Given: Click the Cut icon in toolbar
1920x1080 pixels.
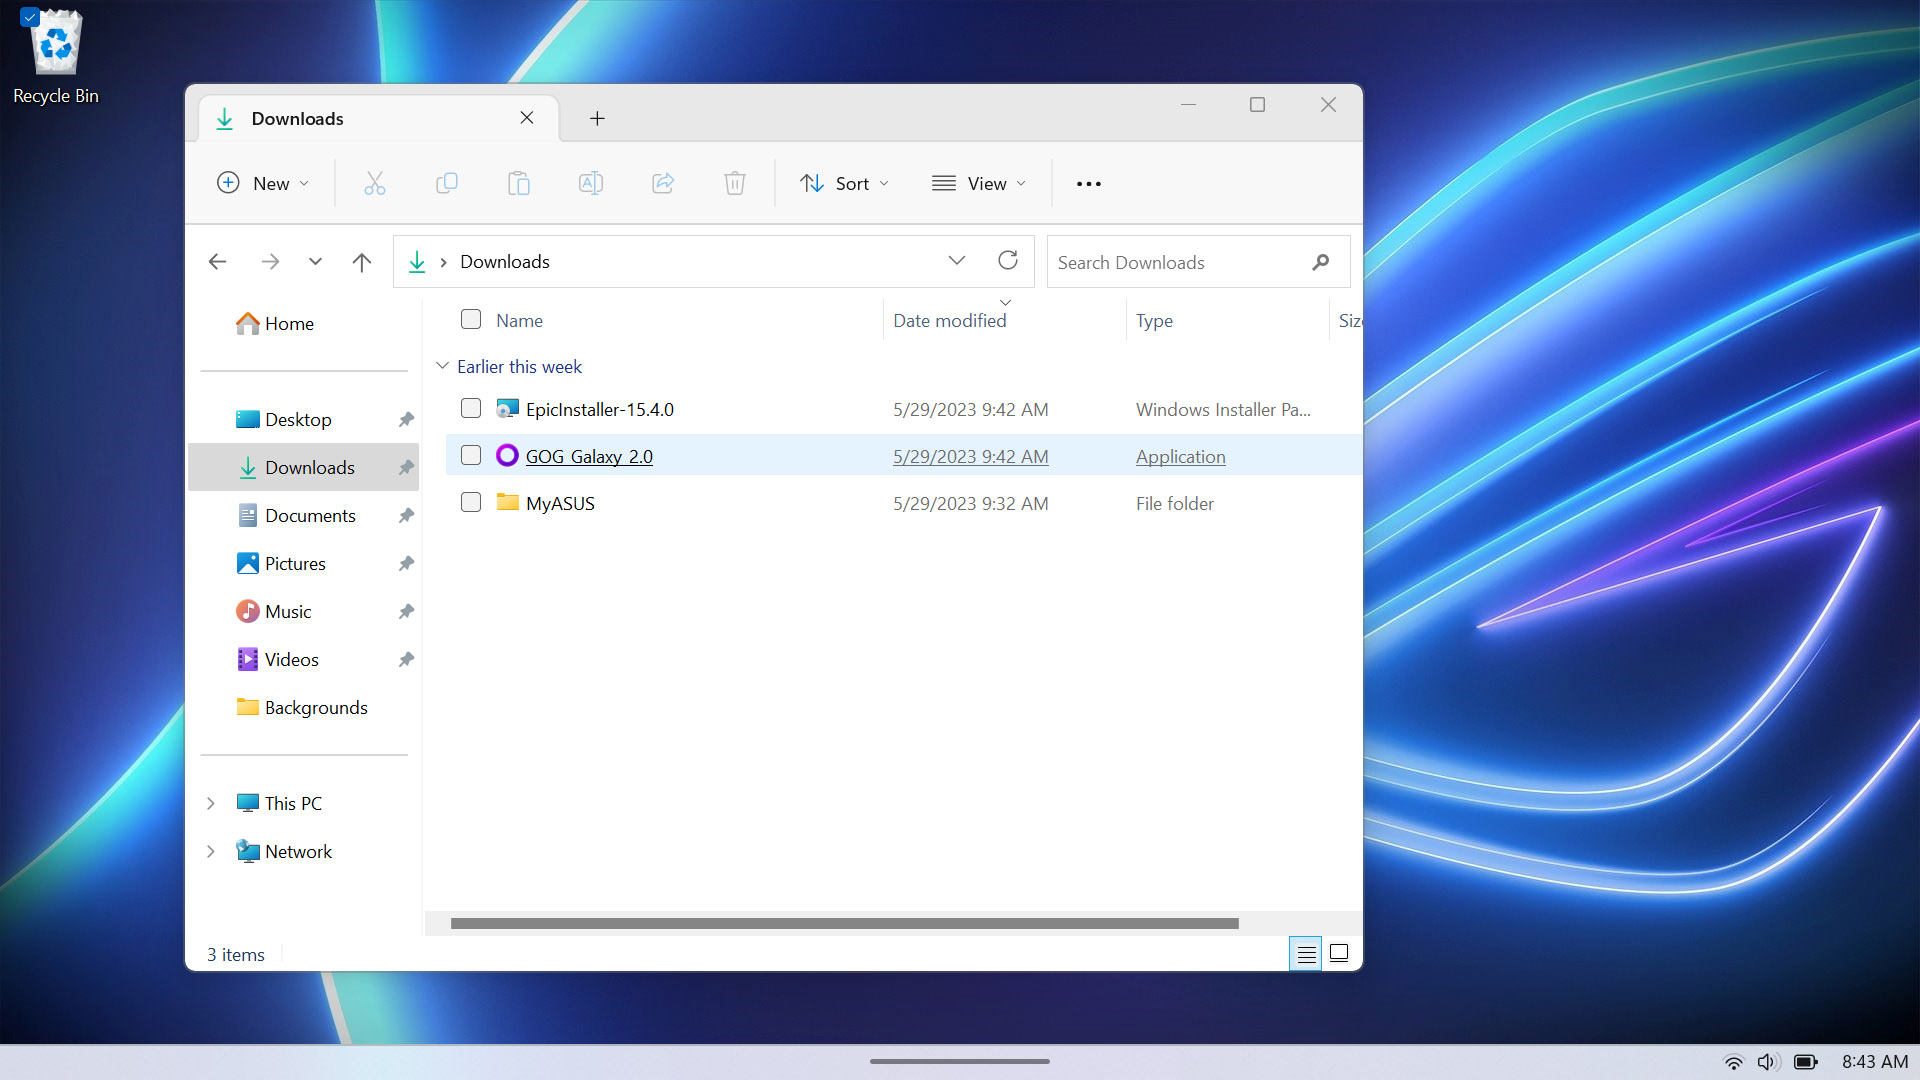Looking at the screenshot, I should click(373, 183).
